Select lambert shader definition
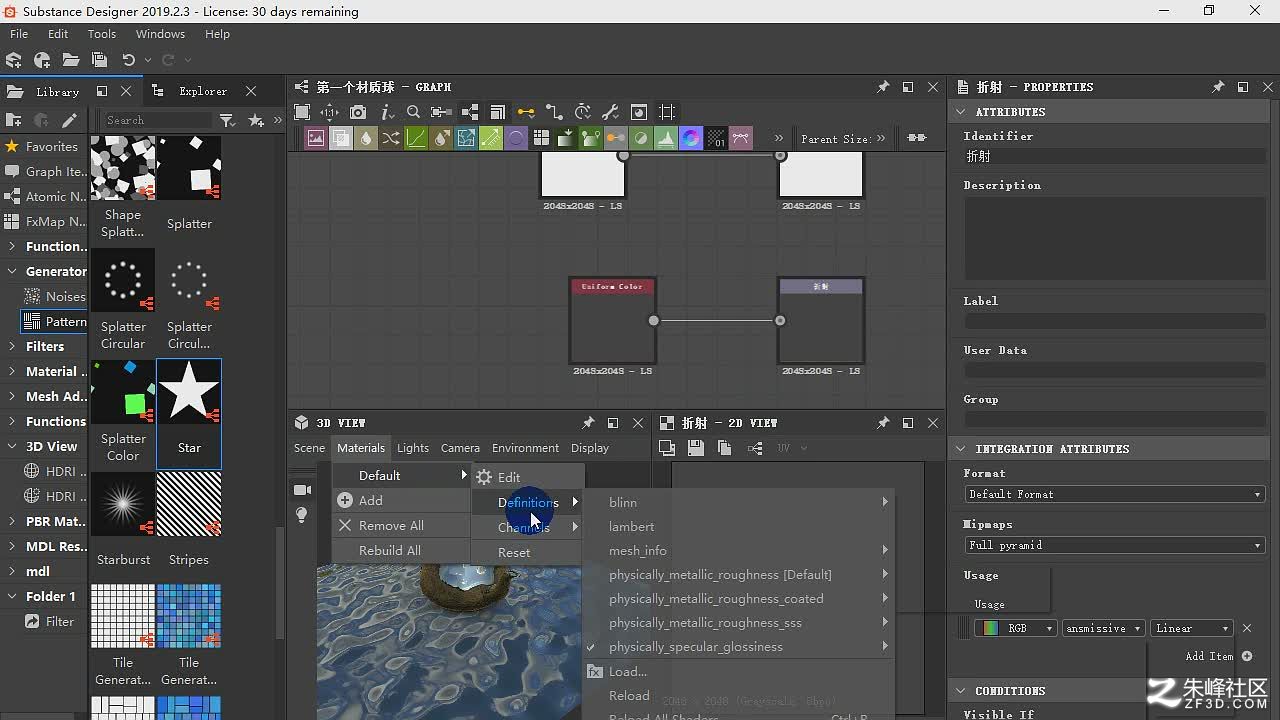The width and height of the screenshot is (1280, 720). 737,527
